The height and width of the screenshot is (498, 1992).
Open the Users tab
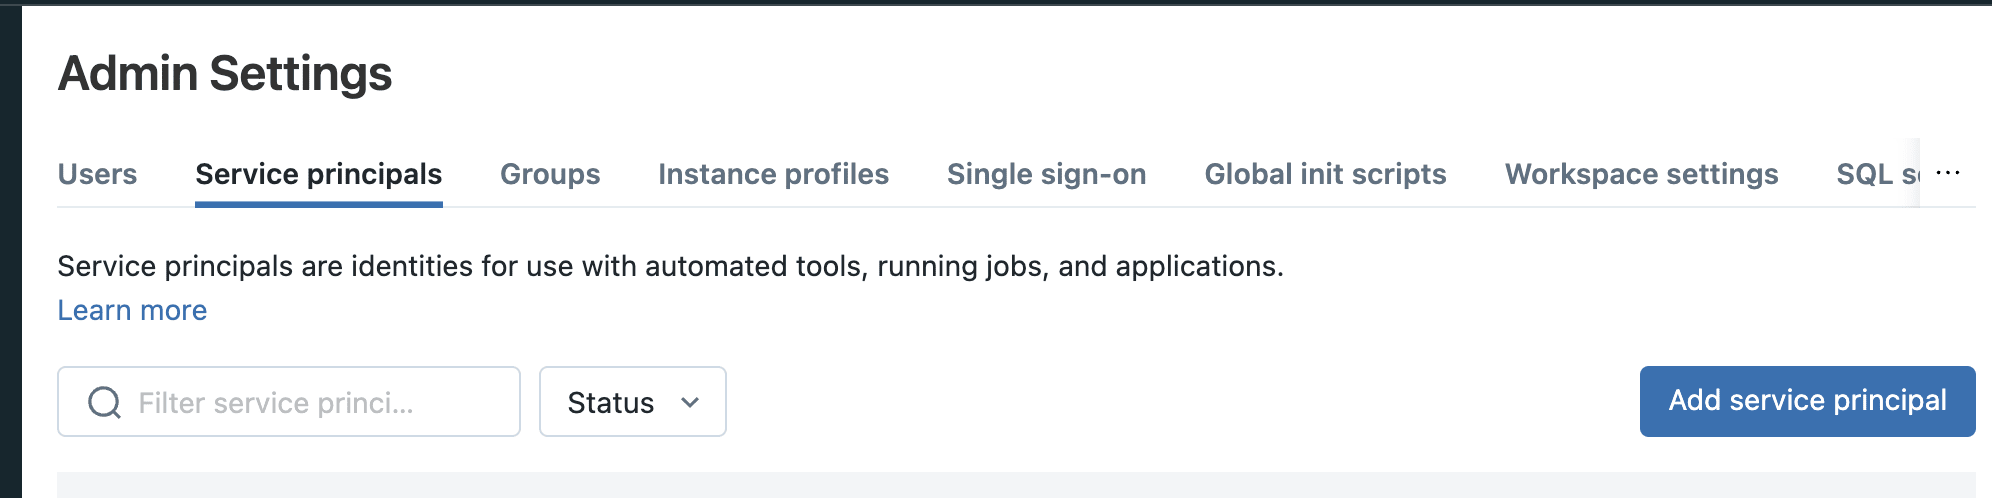tap(97, 174)
